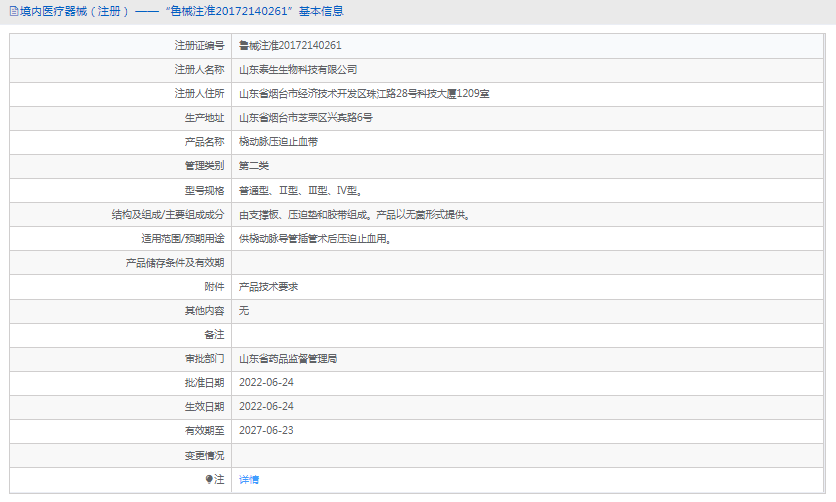Click the 审批部门 label
This screenshot has height=502, width=836.
(204, 359)
